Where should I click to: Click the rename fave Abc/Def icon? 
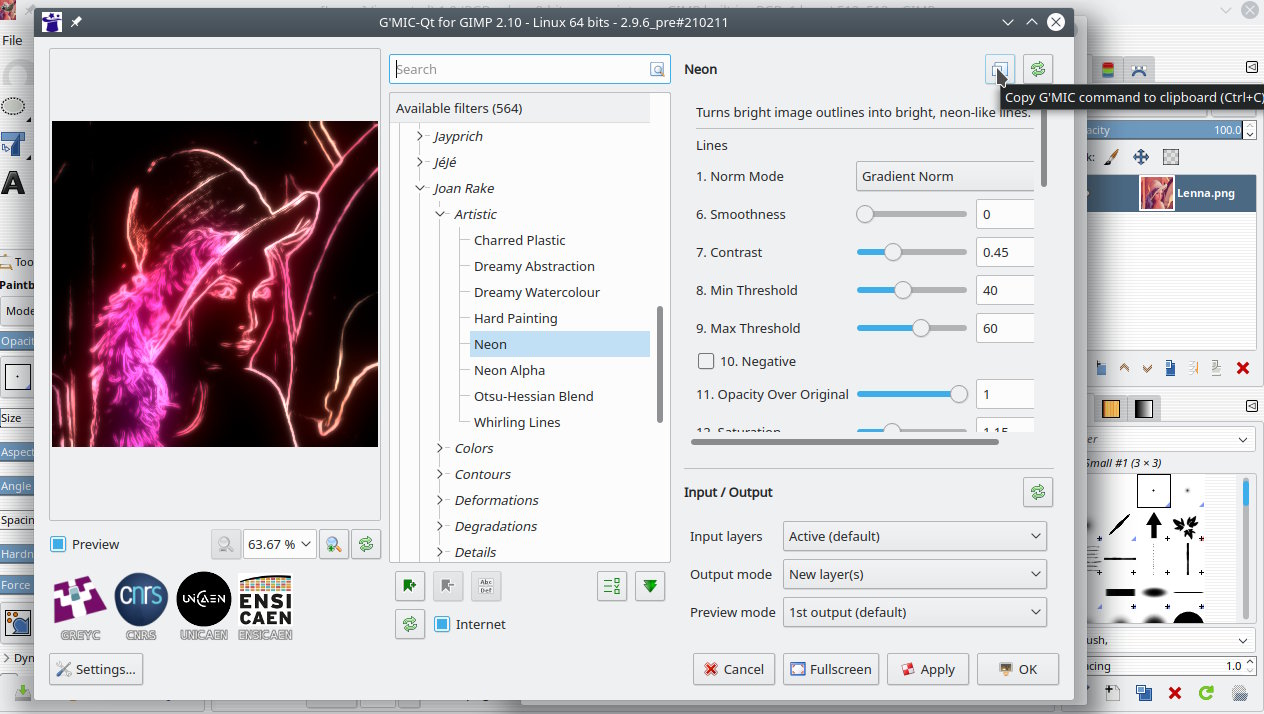point(486,586)
